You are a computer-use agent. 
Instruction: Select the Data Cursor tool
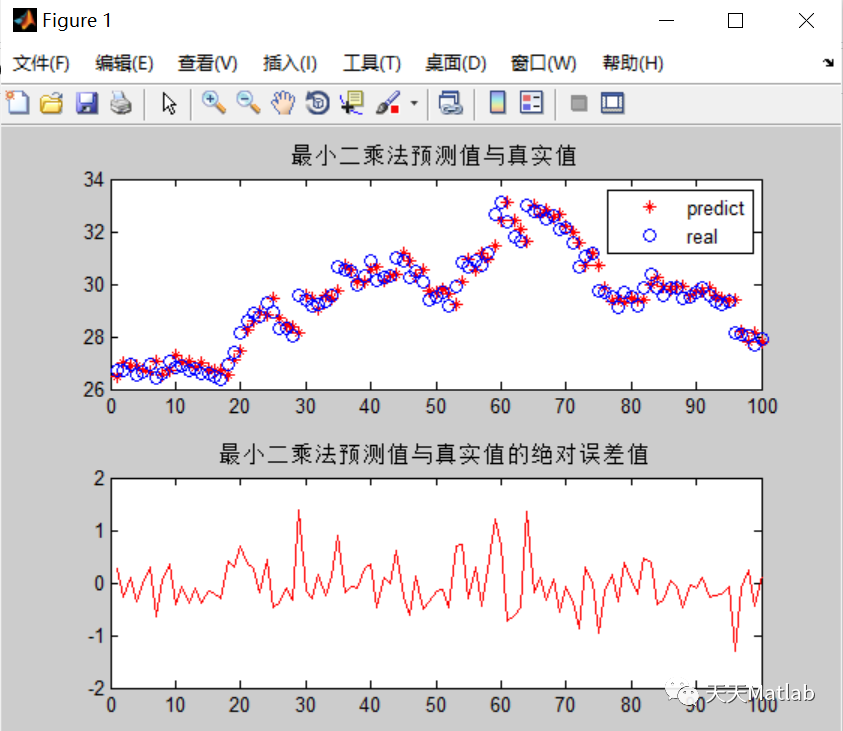pyautogui.click(x=352, y=103)
